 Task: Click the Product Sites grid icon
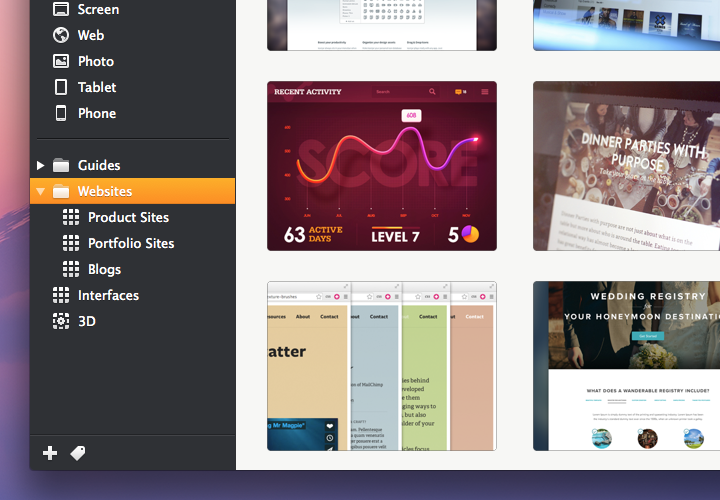coord(71,217)
